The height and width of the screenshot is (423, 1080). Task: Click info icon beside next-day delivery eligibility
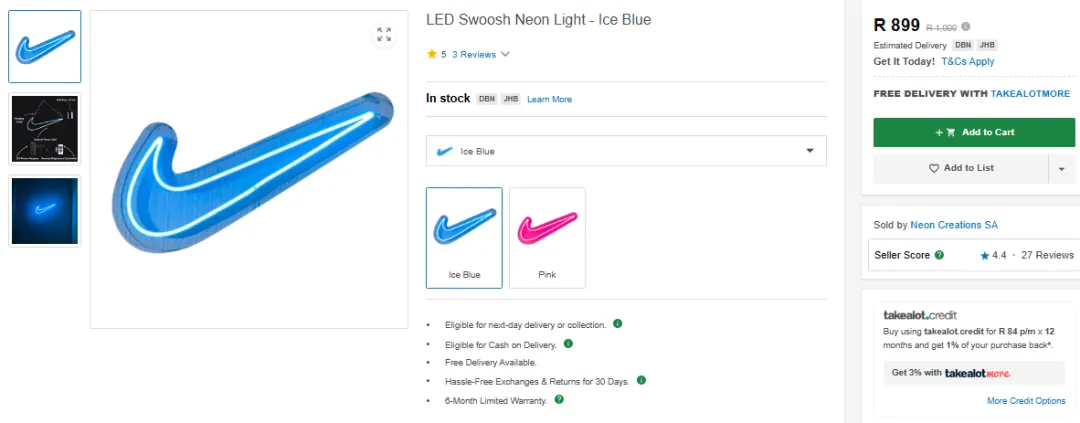pyautogui.click(x=618, y=324)
